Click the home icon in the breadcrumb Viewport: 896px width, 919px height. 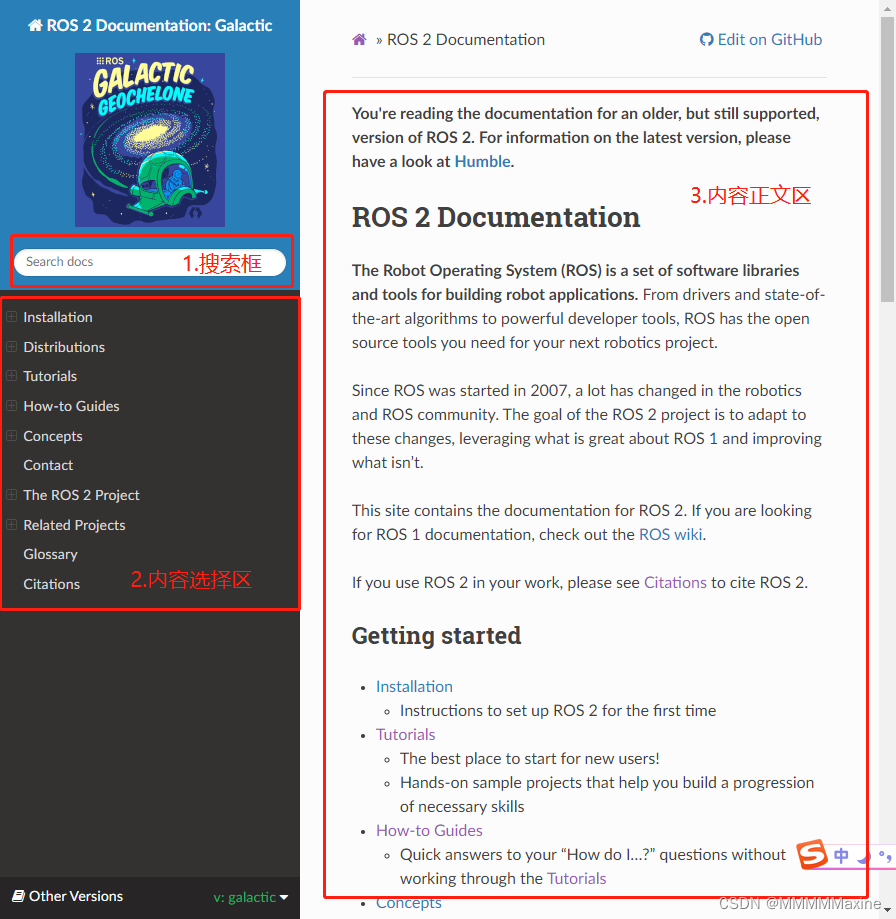coord(359,39)
